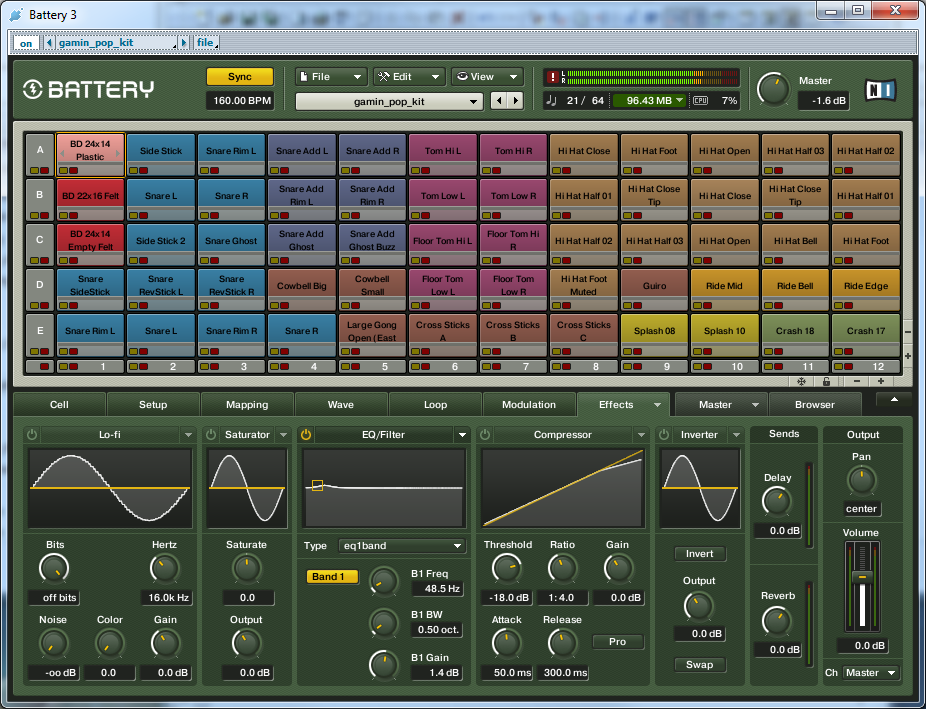Toggle the Invert button

pyautogui.click(x=700, y=554)
